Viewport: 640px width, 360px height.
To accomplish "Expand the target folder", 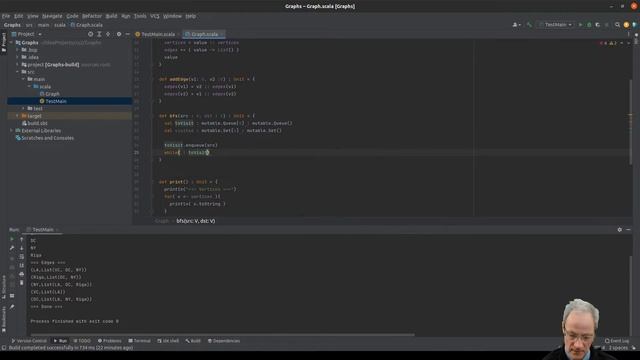I will click(18, 116).
